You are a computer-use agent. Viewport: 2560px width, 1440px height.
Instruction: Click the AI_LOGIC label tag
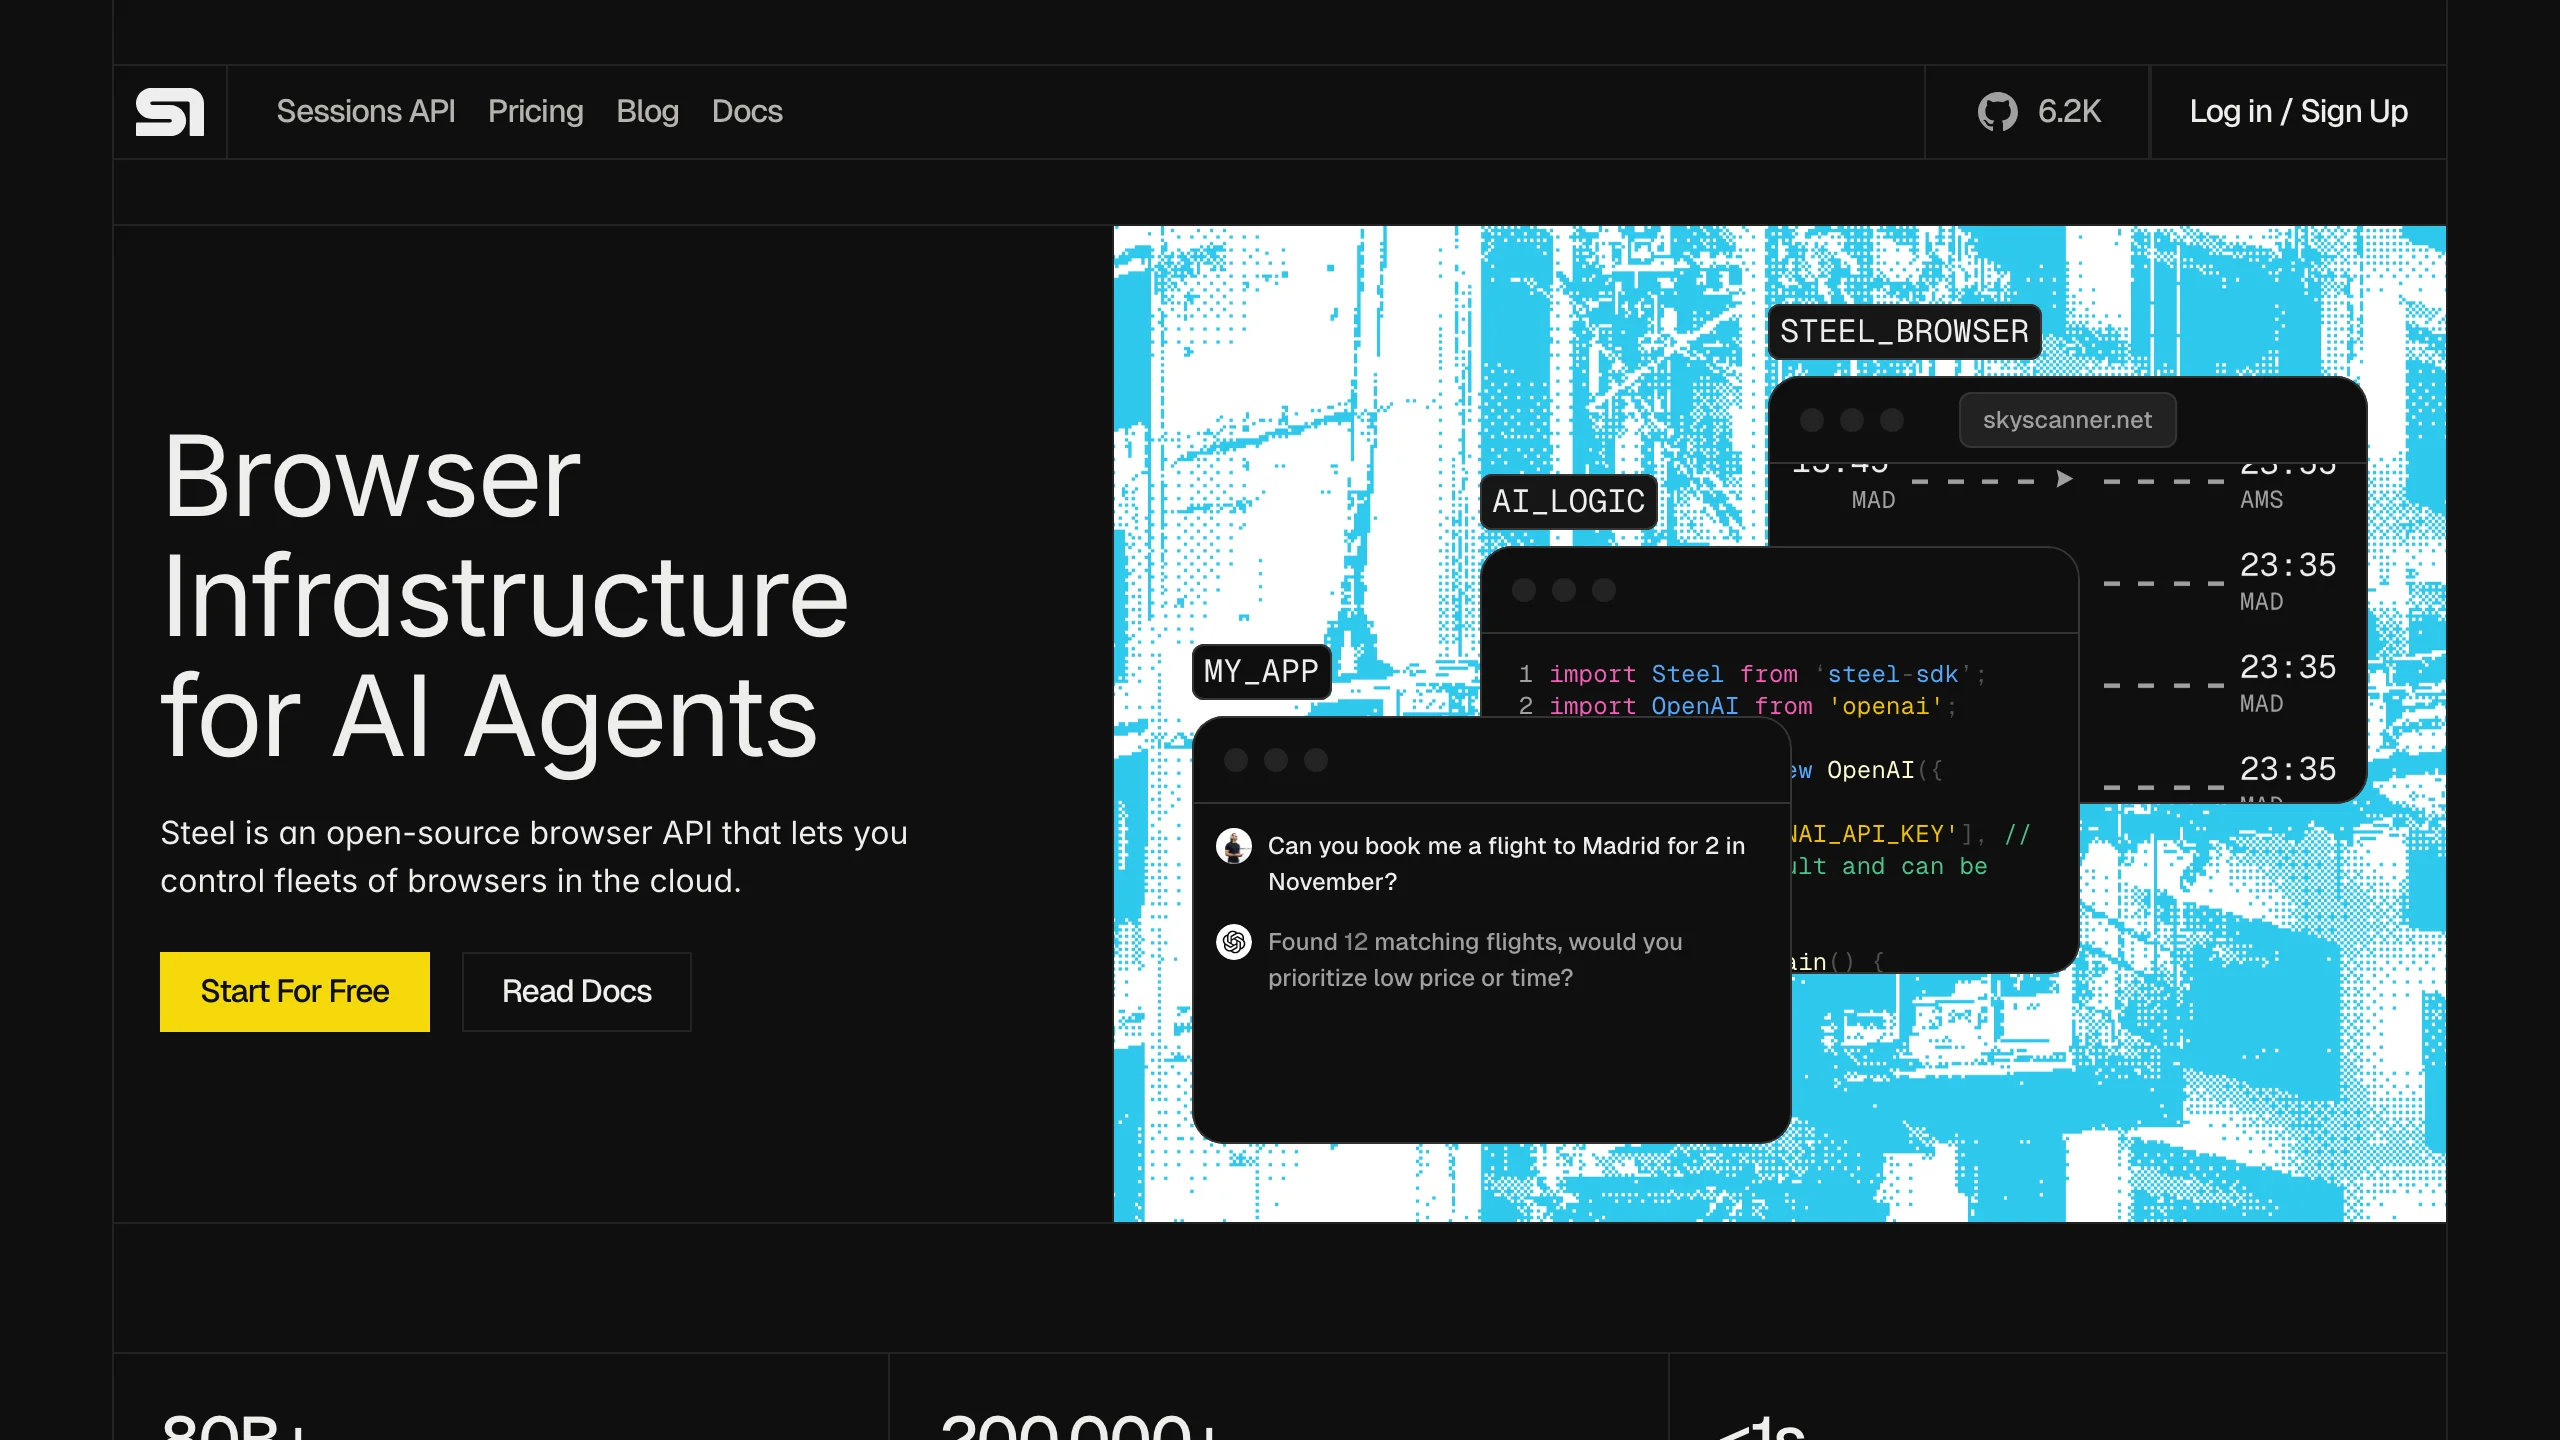click(1567, 501)
